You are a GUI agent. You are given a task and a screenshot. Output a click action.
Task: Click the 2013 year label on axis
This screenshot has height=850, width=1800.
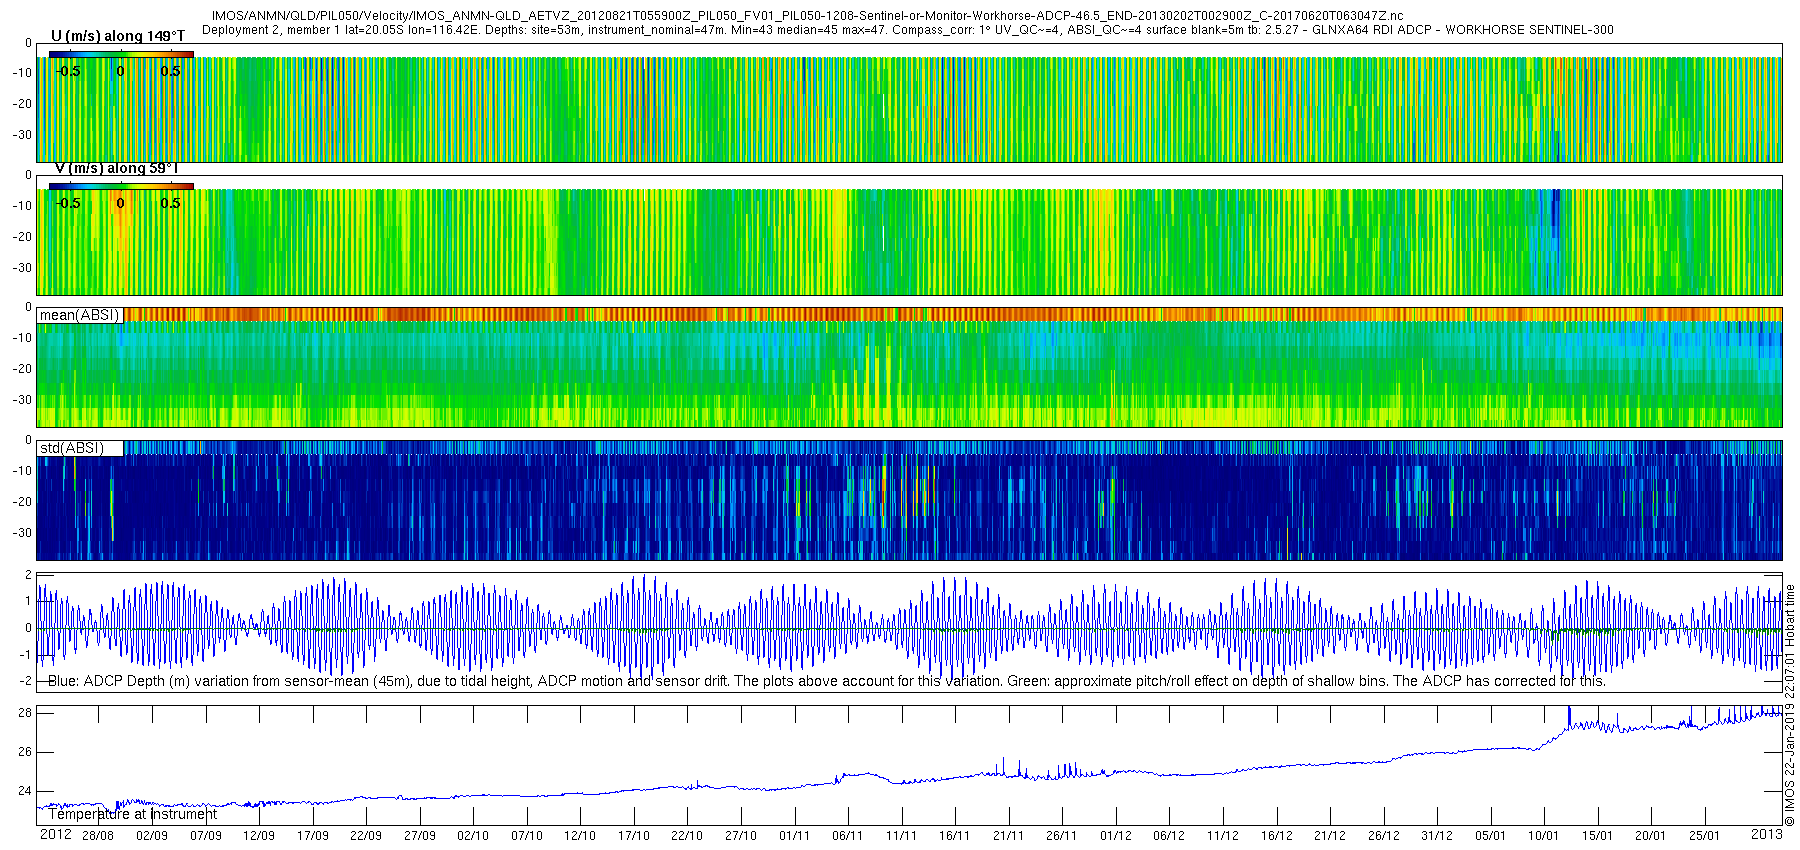pos(1767,835)
